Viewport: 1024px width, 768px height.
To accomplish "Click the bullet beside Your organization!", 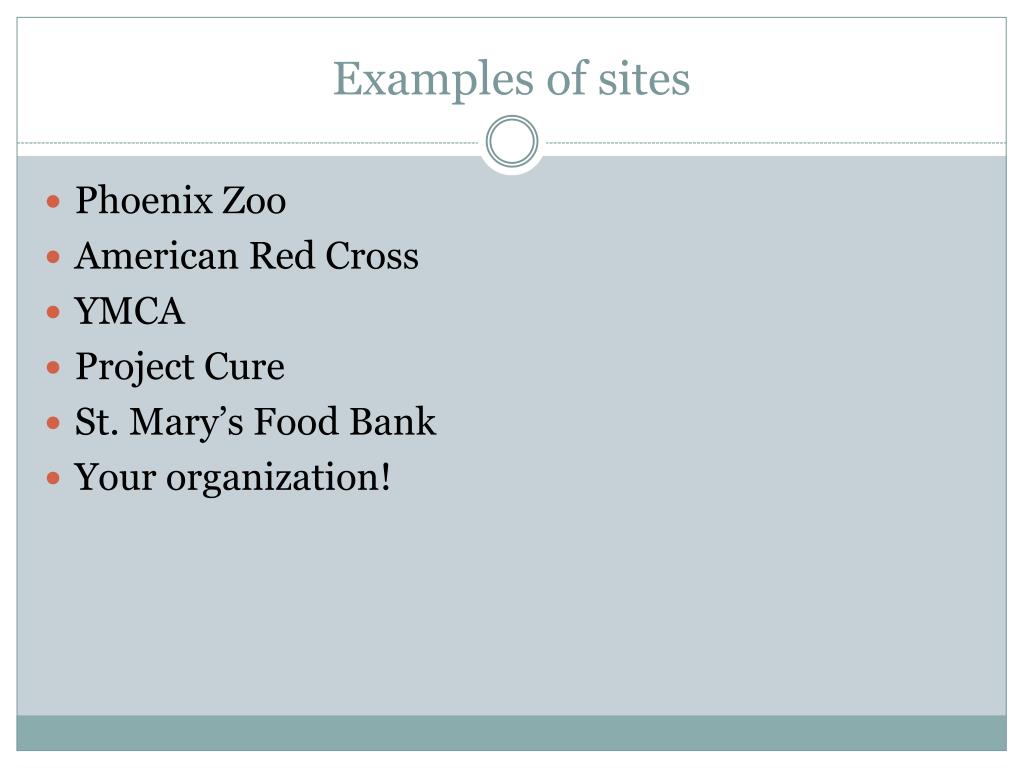I will [x=54, y=479].
